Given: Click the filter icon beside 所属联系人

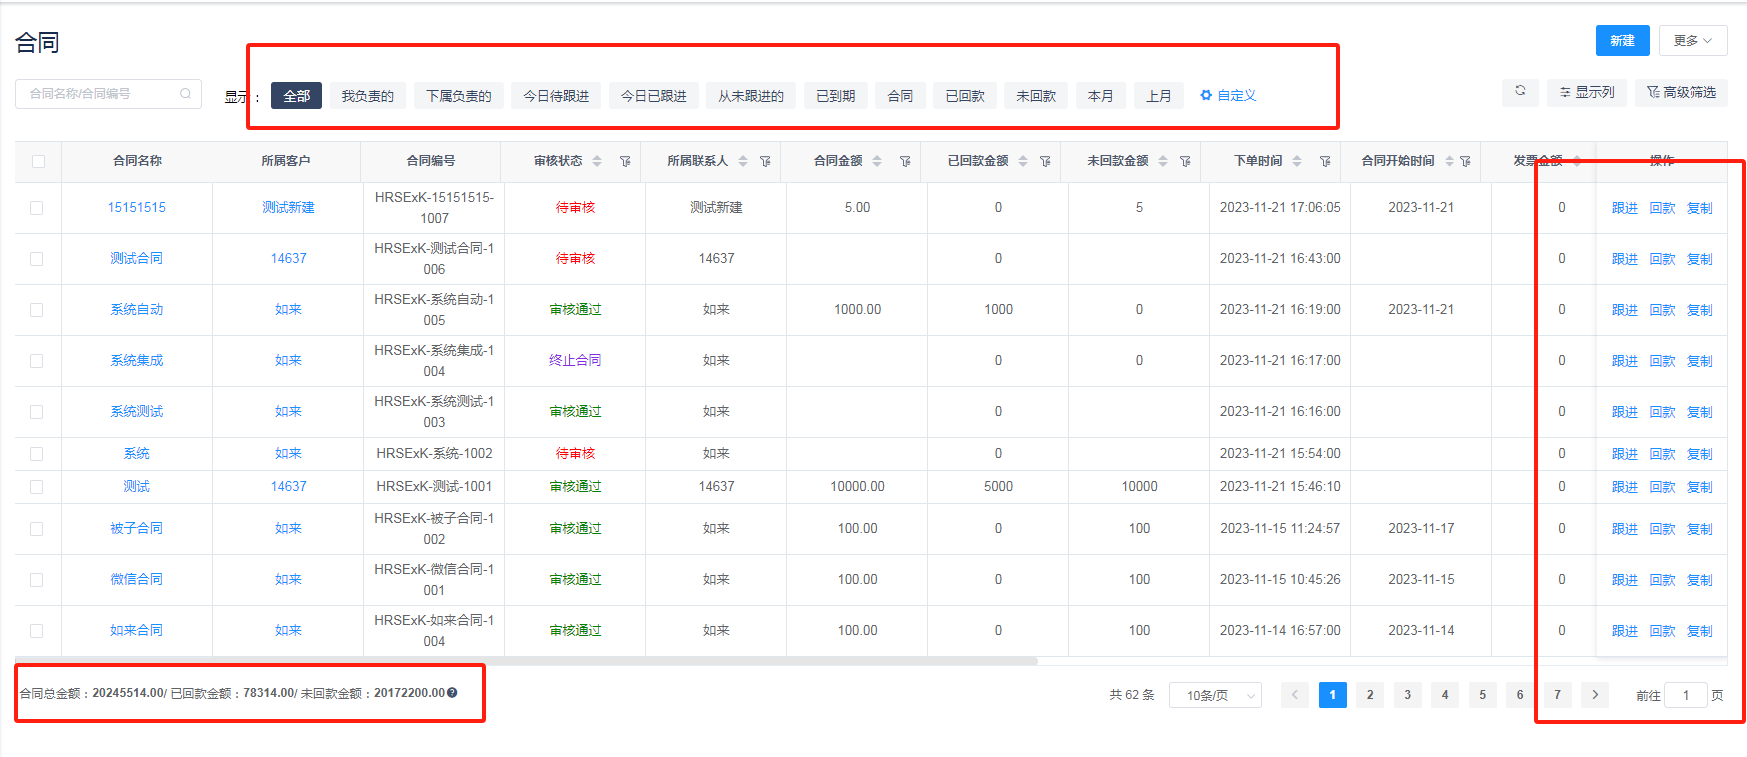Looking at the screenshot, I should point(765,161).
